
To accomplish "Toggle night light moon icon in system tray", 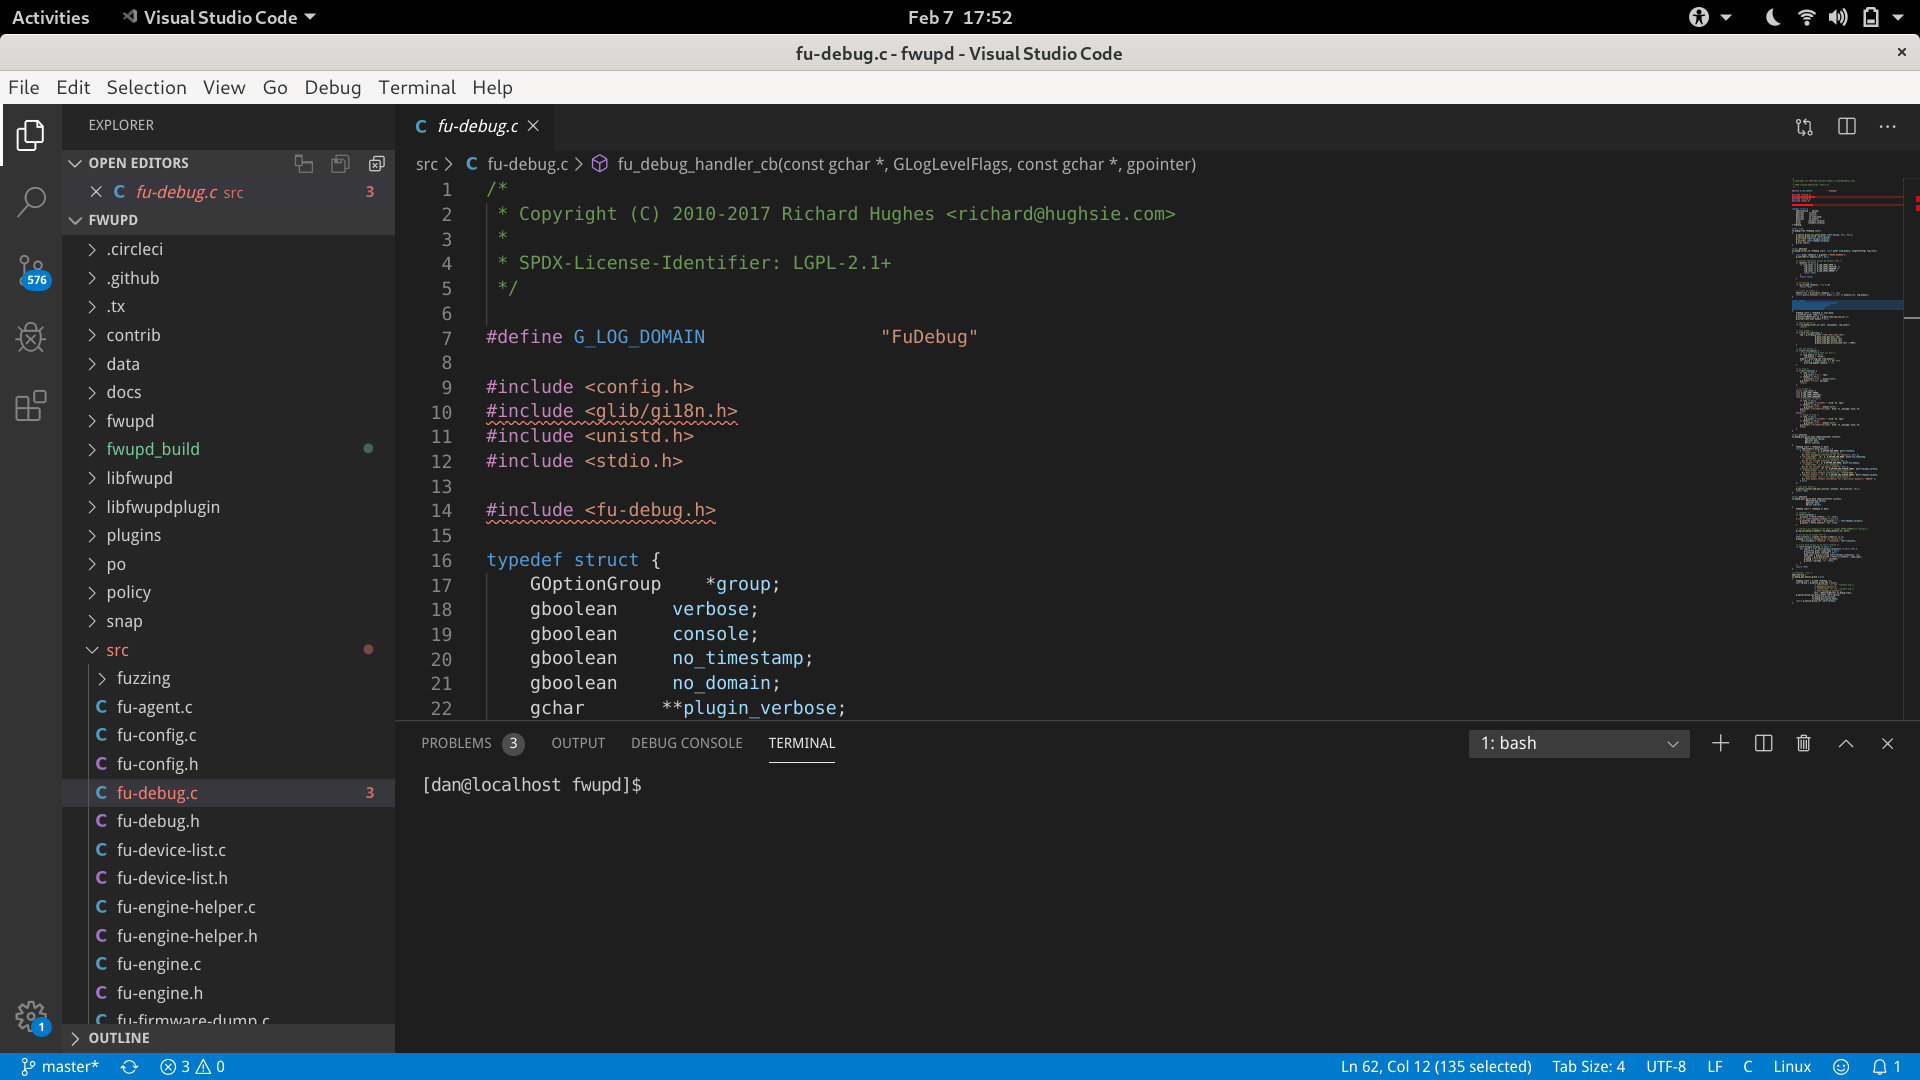I will (x=1772, y=17).
